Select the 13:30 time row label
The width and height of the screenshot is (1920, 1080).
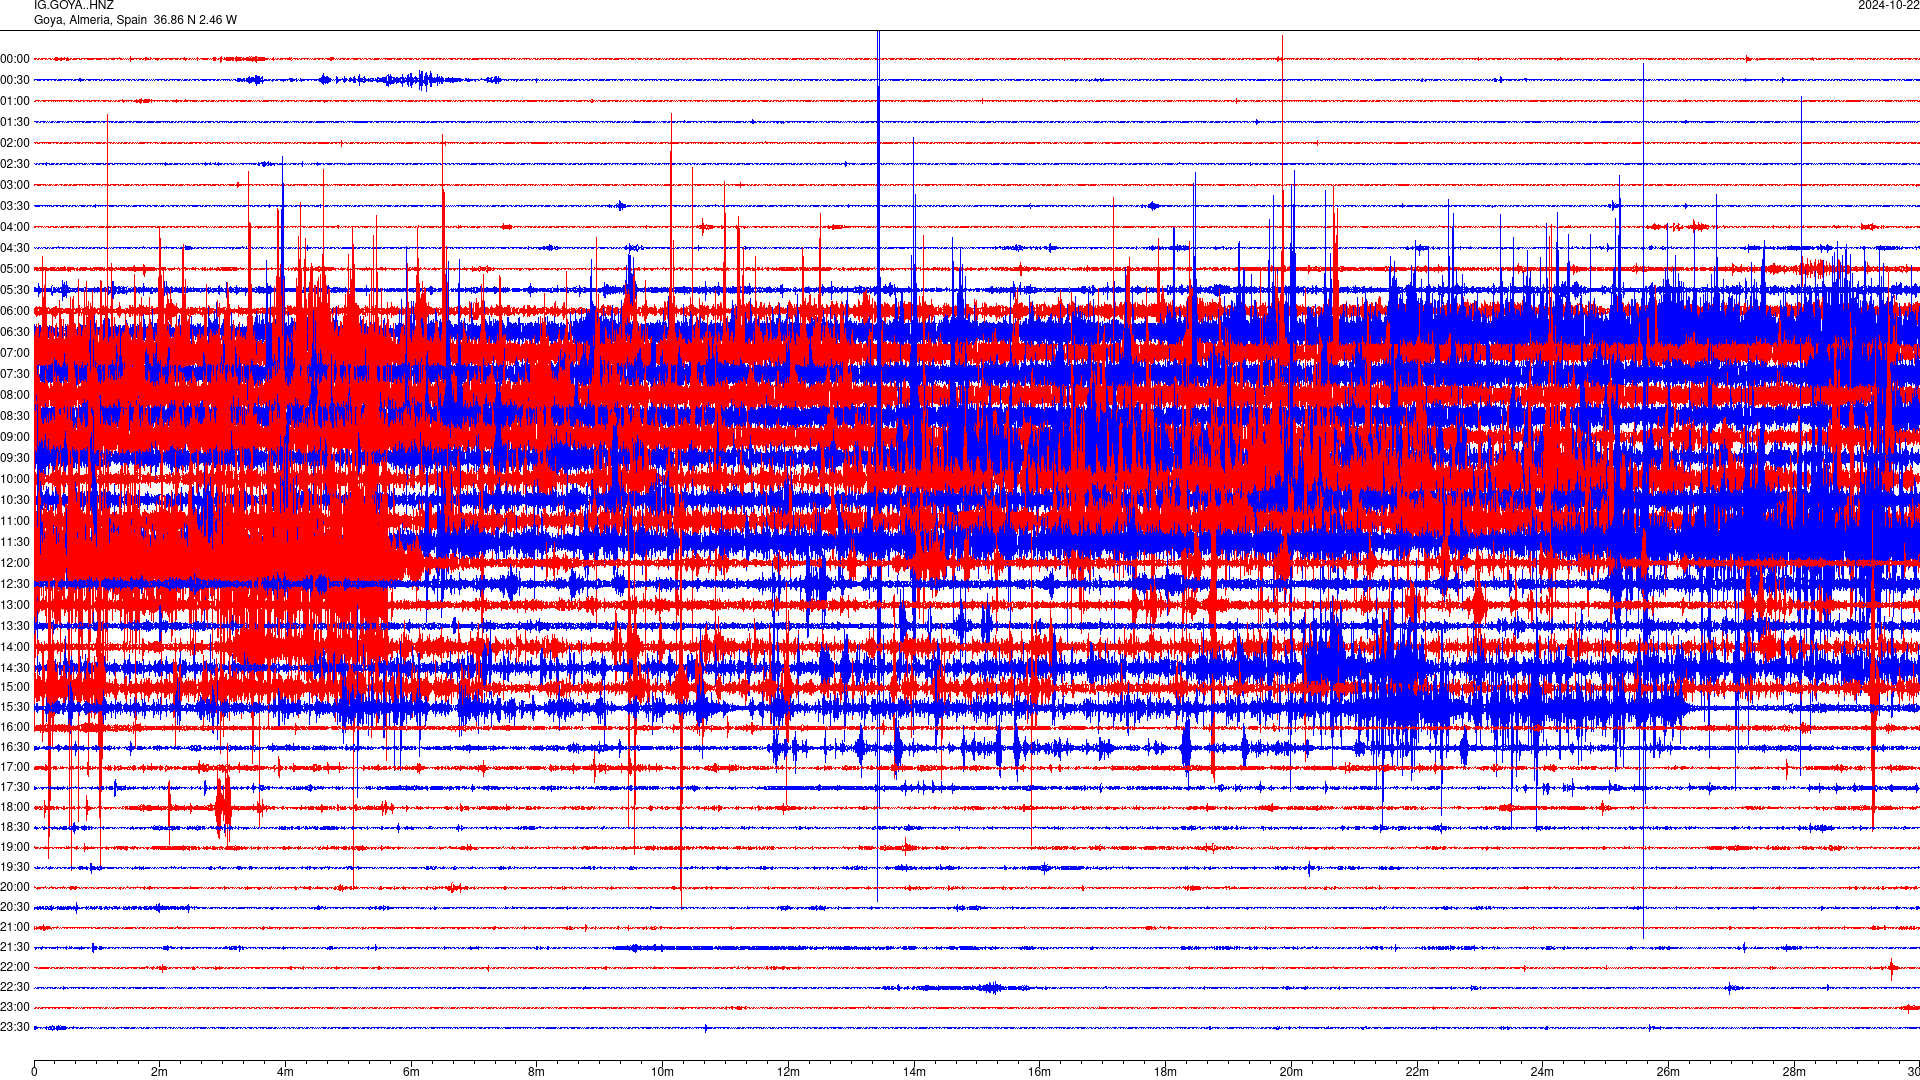point(15,626)
